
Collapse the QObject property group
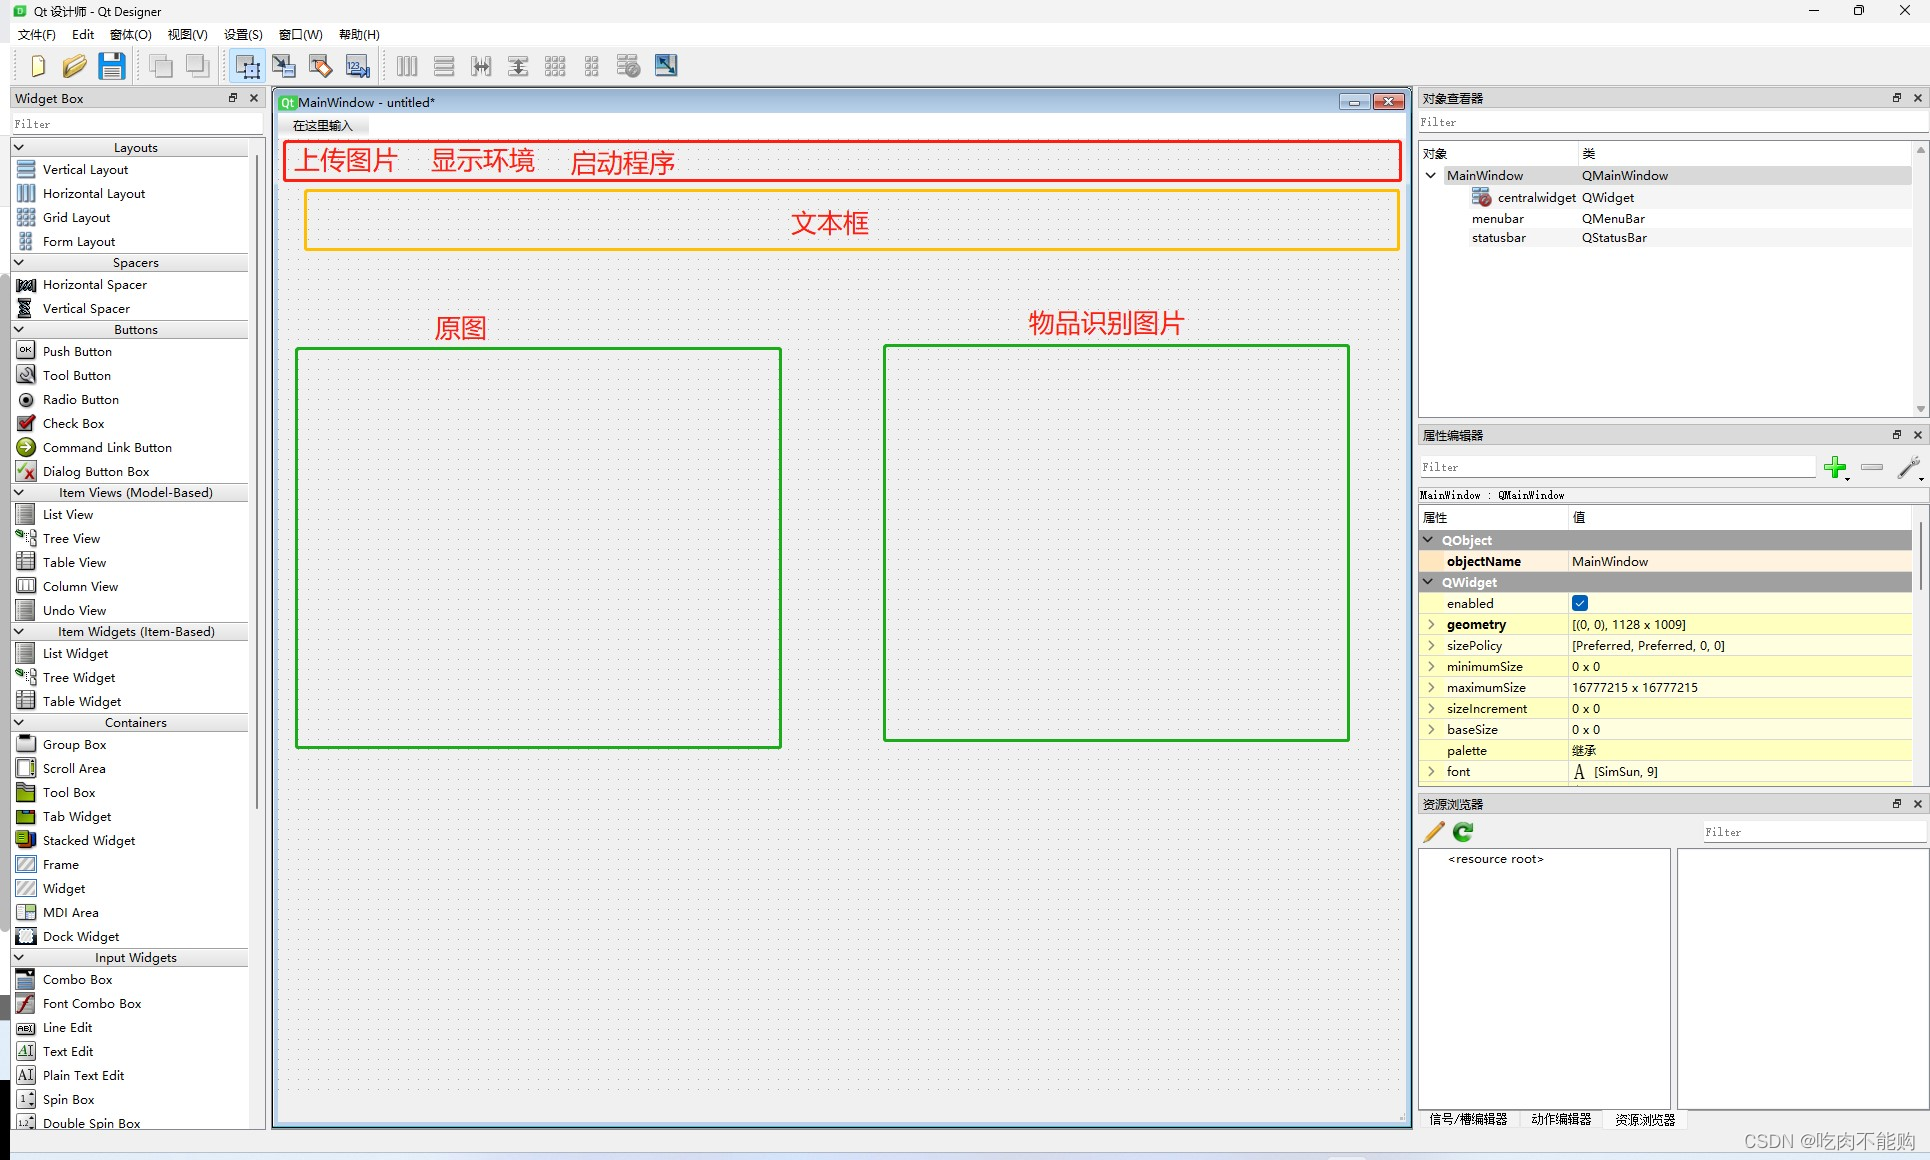tap(1429, 540)
